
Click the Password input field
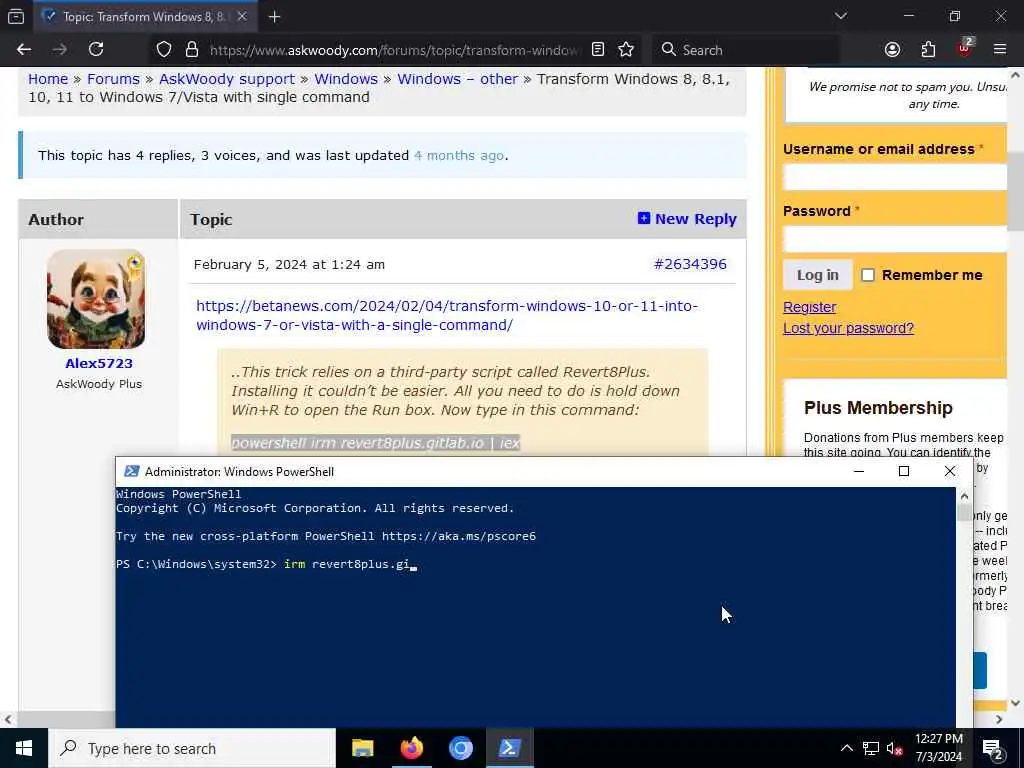pyautogui.click(x=895, y=239)
